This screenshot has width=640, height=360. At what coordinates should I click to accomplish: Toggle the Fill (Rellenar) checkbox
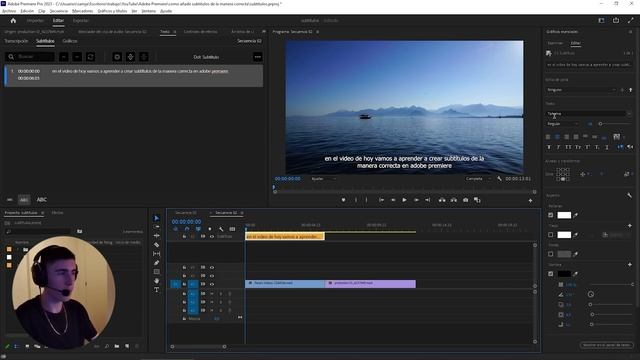(551, 215)
